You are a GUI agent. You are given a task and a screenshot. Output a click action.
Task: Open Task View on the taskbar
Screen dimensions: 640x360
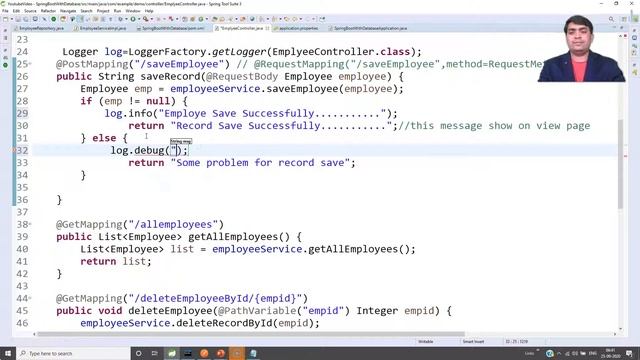tap(155, 353)
